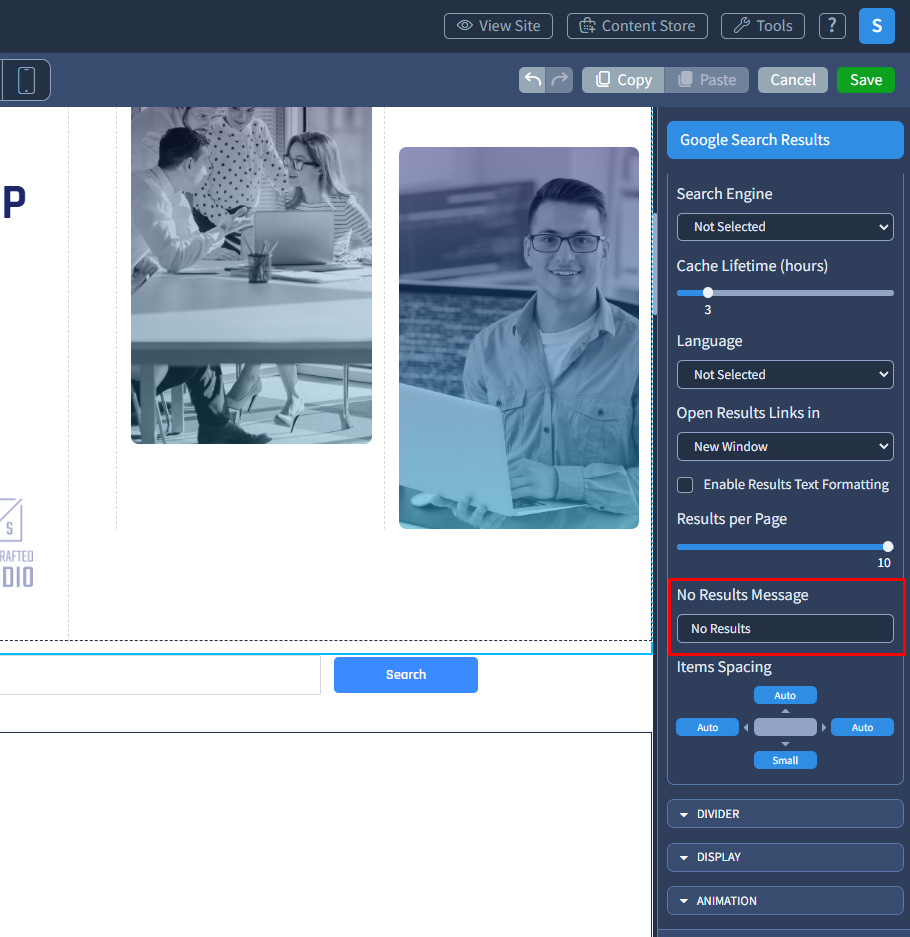Open the Search Engine dropdown

point(785,227)
